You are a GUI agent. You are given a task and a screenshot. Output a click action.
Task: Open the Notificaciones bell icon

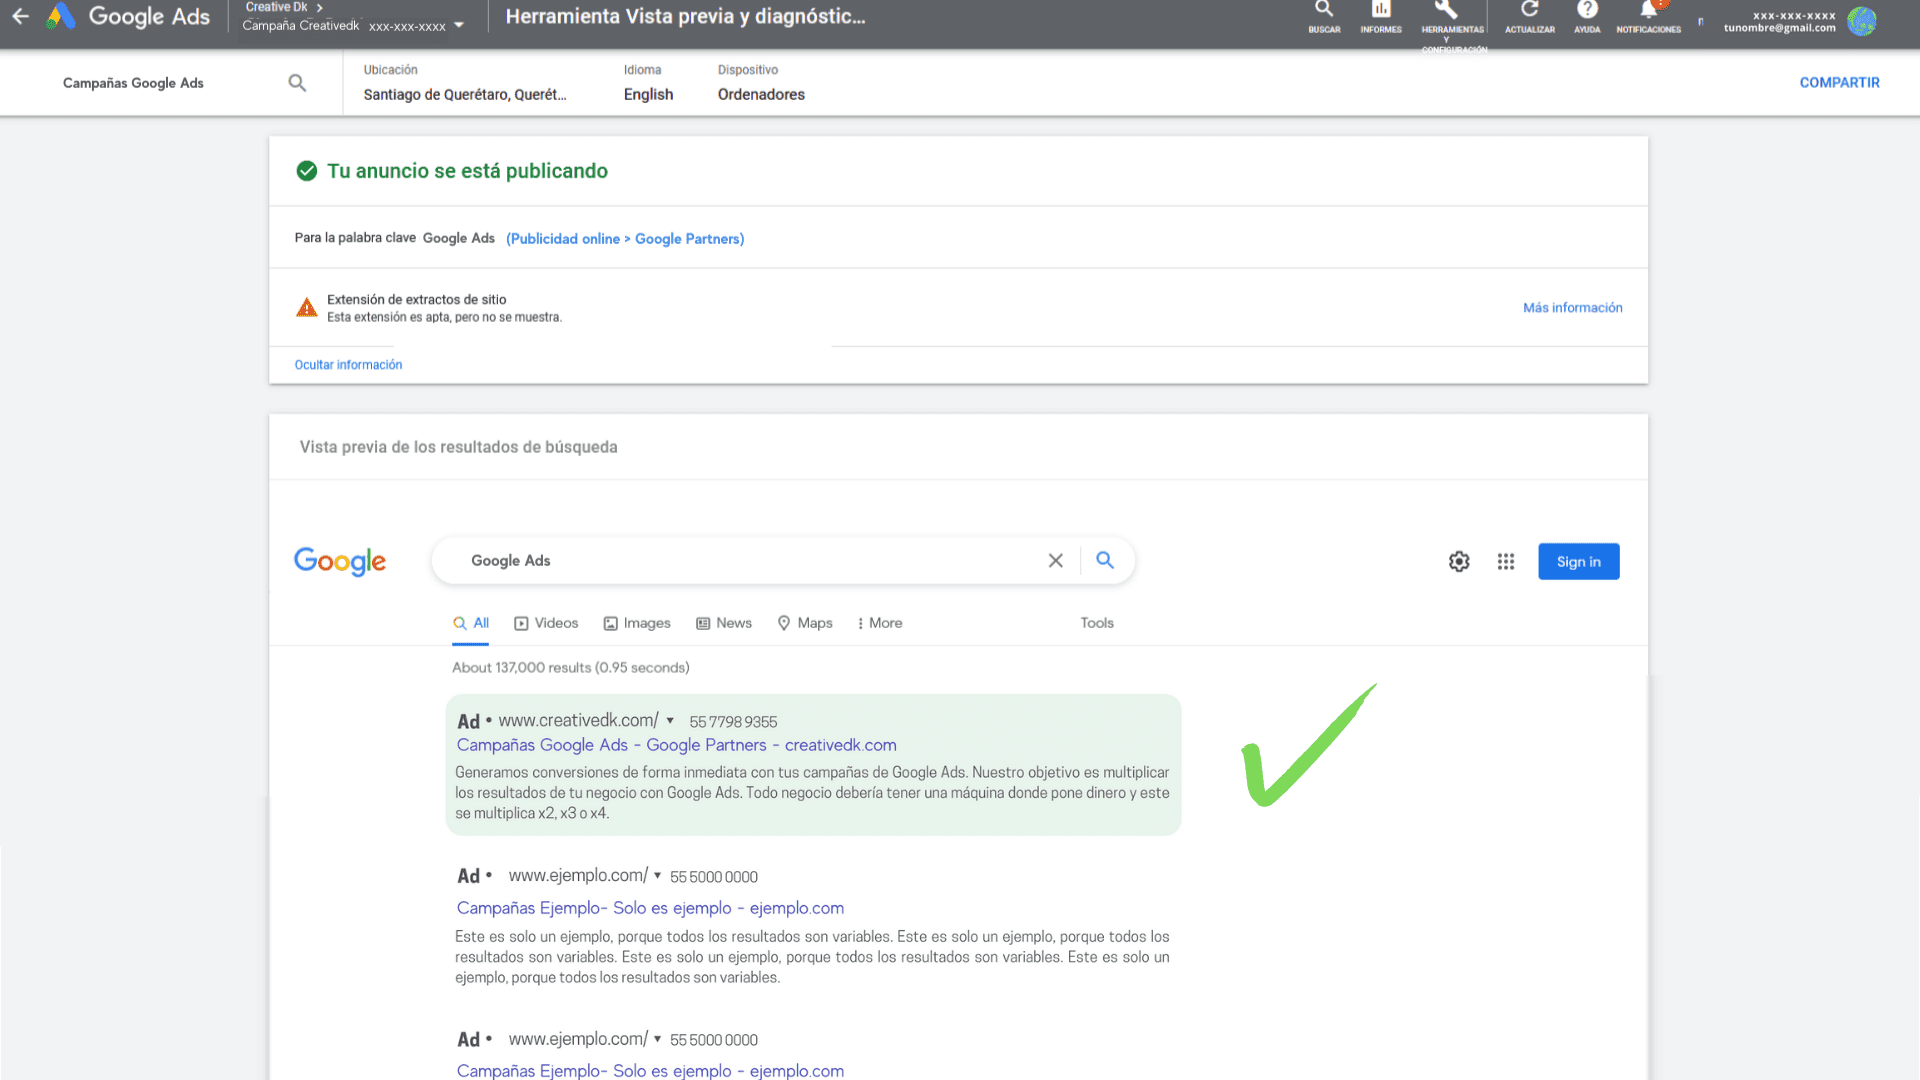[x=1648, y=12]
